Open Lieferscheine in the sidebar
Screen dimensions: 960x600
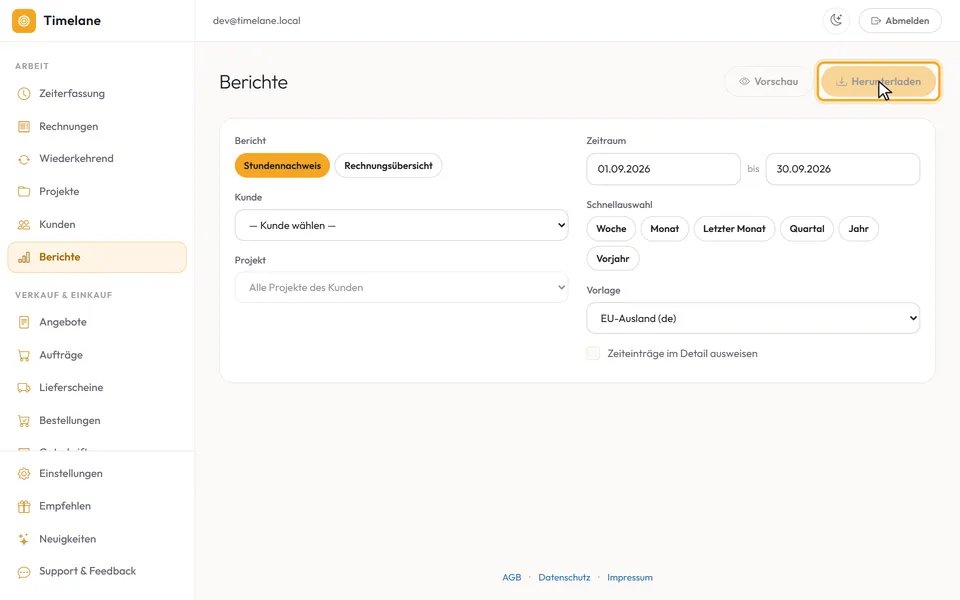pos(97,388)
